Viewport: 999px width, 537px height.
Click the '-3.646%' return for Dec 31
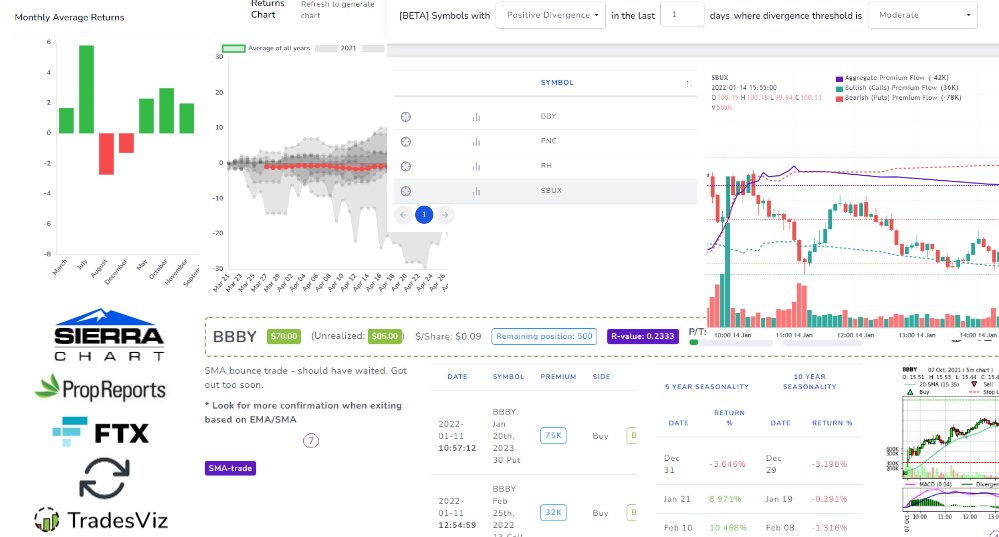click(x=727, y=464)
